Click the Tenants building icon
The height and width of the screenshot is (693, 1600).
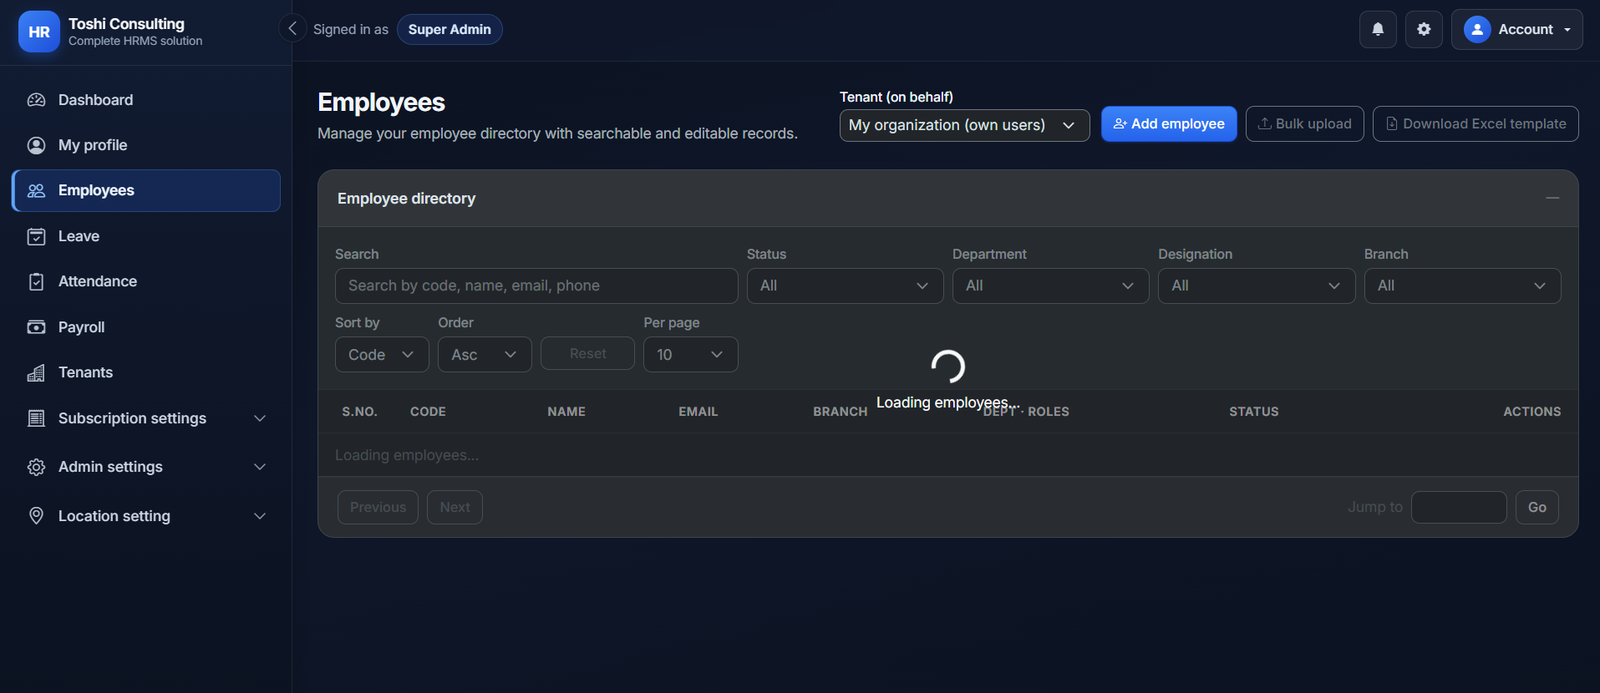[x=36, y=372]
